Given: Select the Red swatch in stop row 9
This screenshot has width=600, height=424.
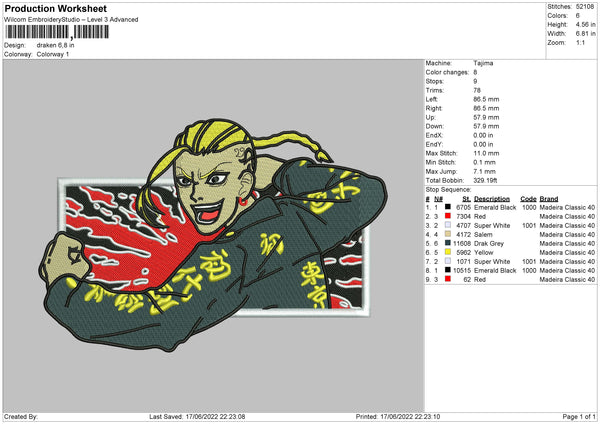Looking at the screenshot, I should [448, 279].
